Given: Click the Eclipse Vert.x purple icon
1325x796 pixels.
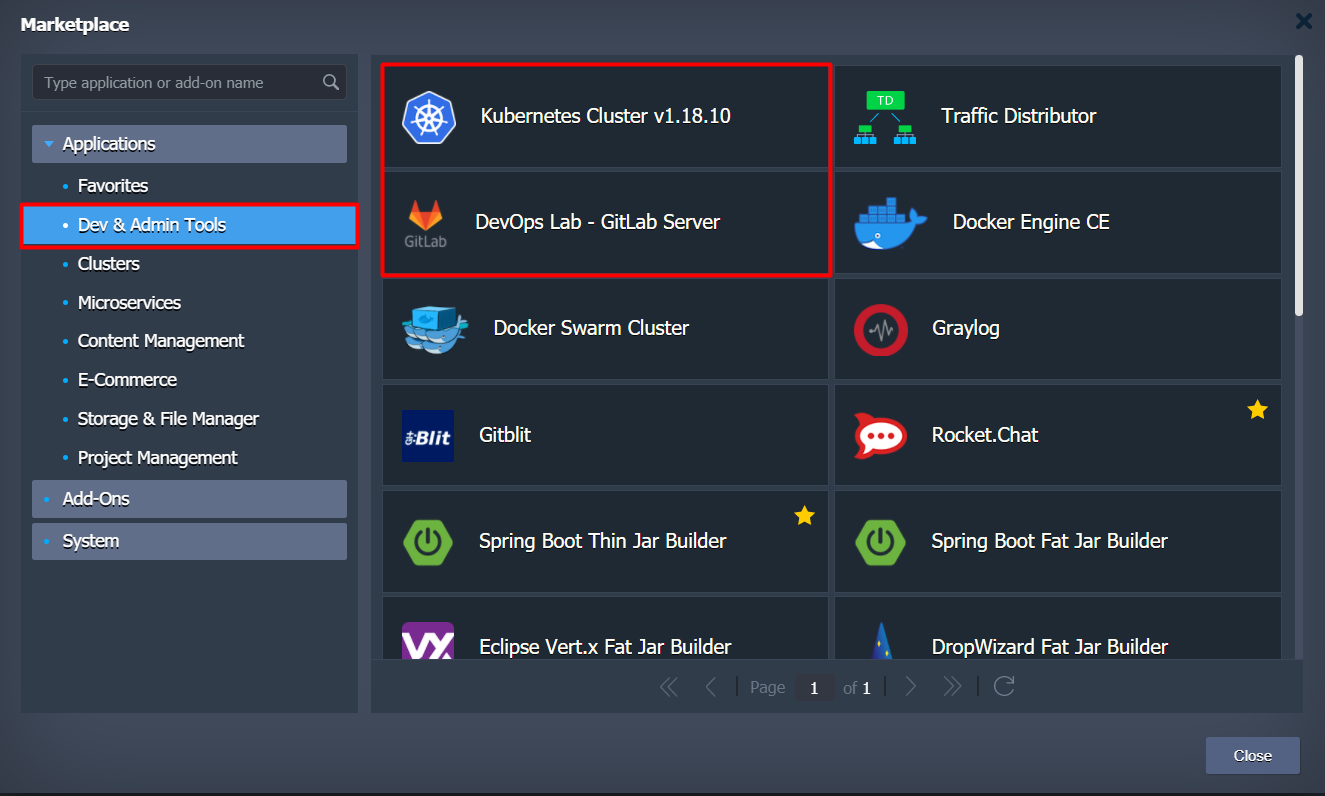Looking at the screenshot, I should pyautogui.click(x=428, y=641).
